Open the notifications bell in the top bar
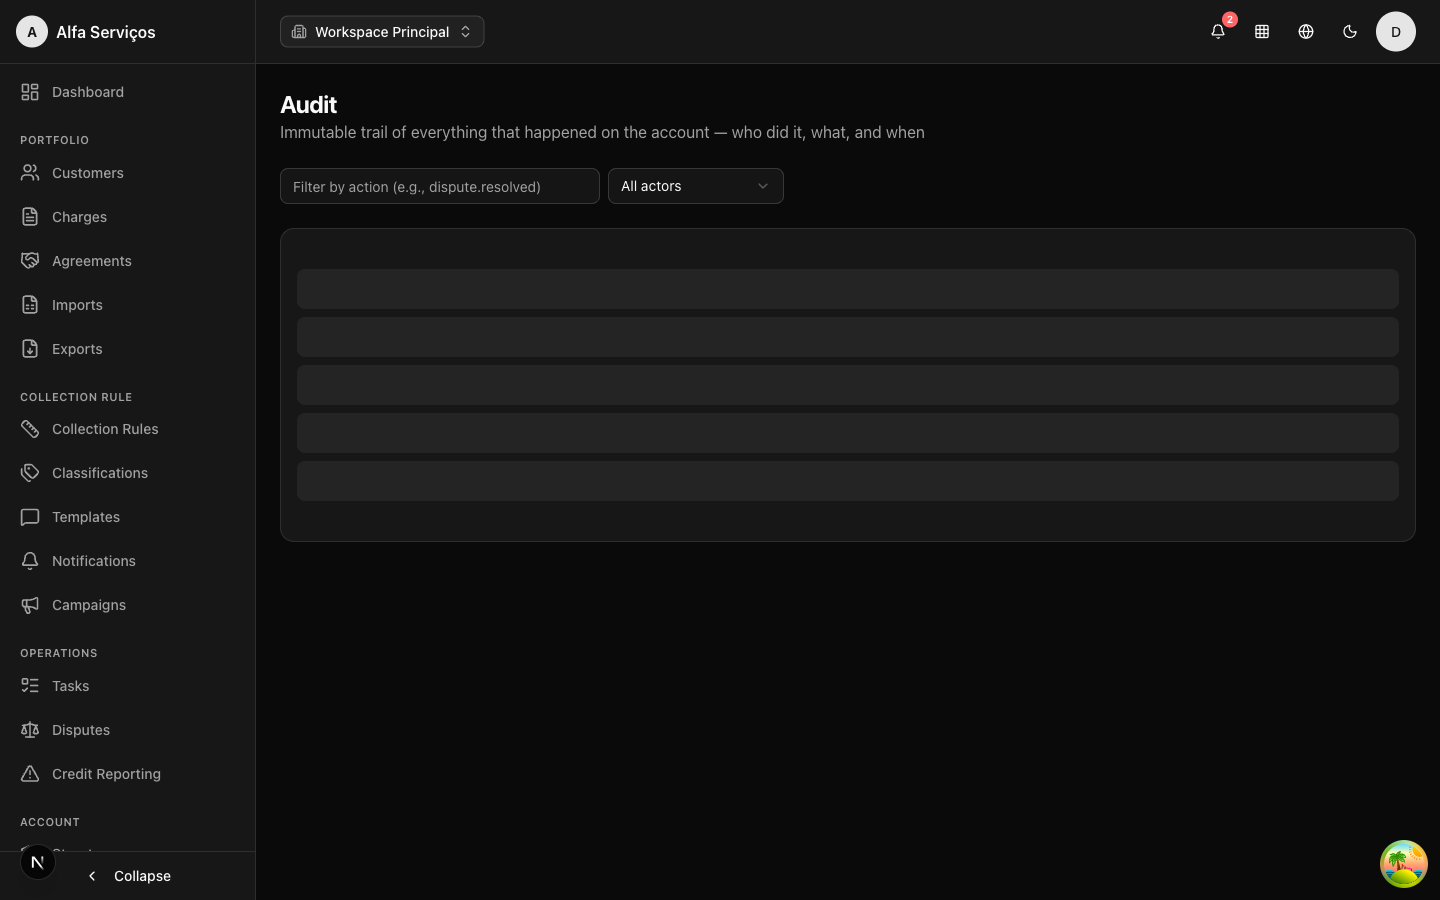 (x=1217, y=32)
